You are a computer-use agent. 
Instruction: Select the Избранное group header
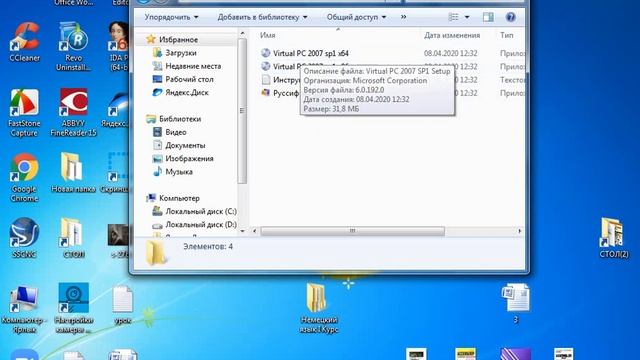[x=178, y=40]
